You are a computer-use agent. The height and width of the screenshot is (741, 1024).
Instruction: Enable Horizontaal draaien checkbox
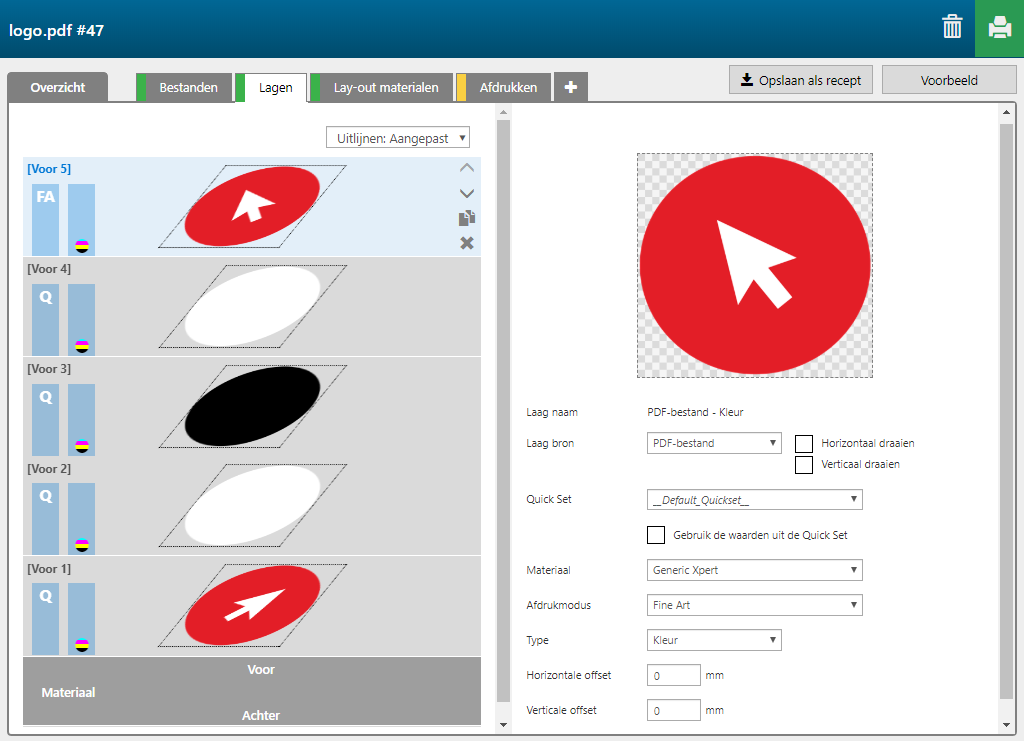[x=804, y=444]
